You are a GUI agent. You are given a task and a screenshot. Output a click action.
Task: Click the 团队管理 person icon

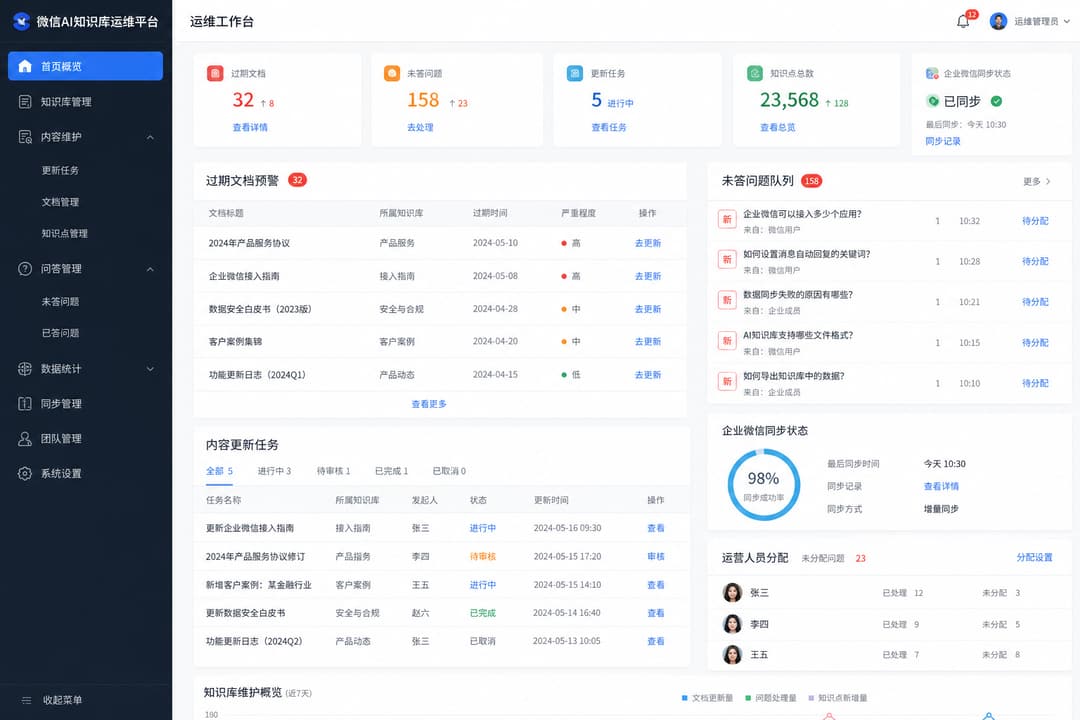pos(25,438)
